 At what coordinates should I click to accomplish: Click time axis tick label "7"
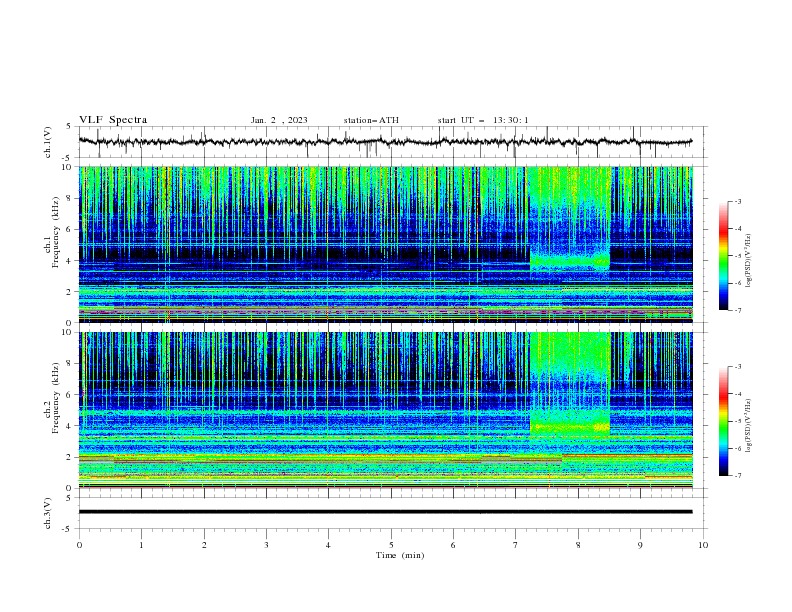point(516,545)
